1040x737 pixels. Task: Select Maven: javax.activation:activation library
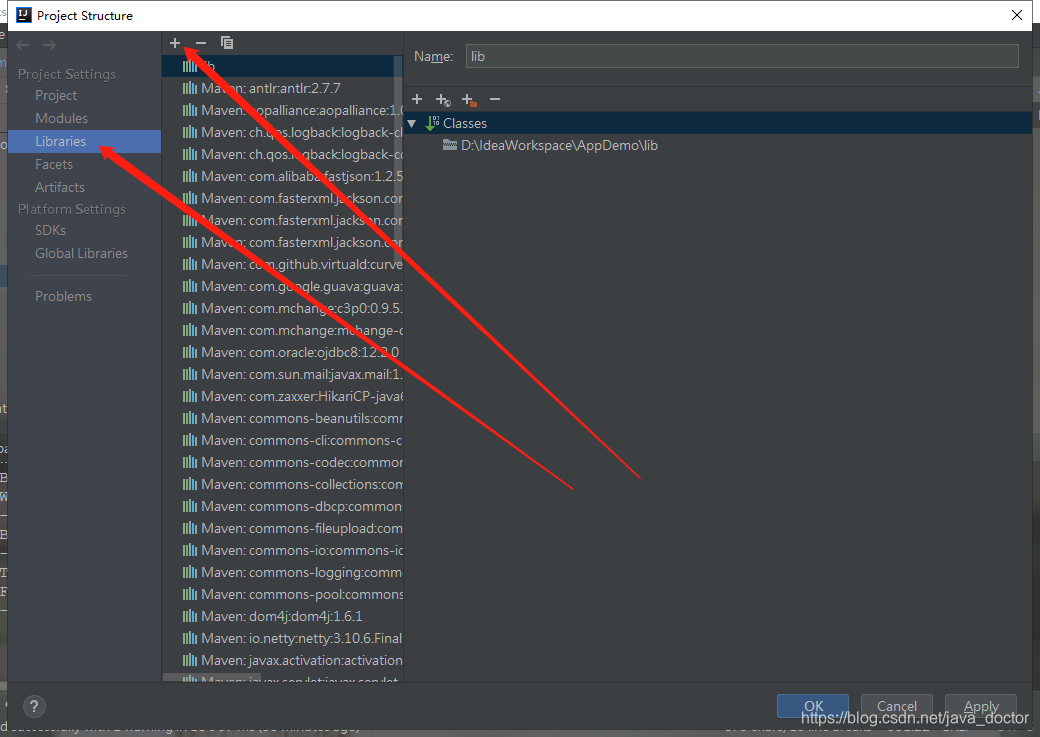(283, 660)
